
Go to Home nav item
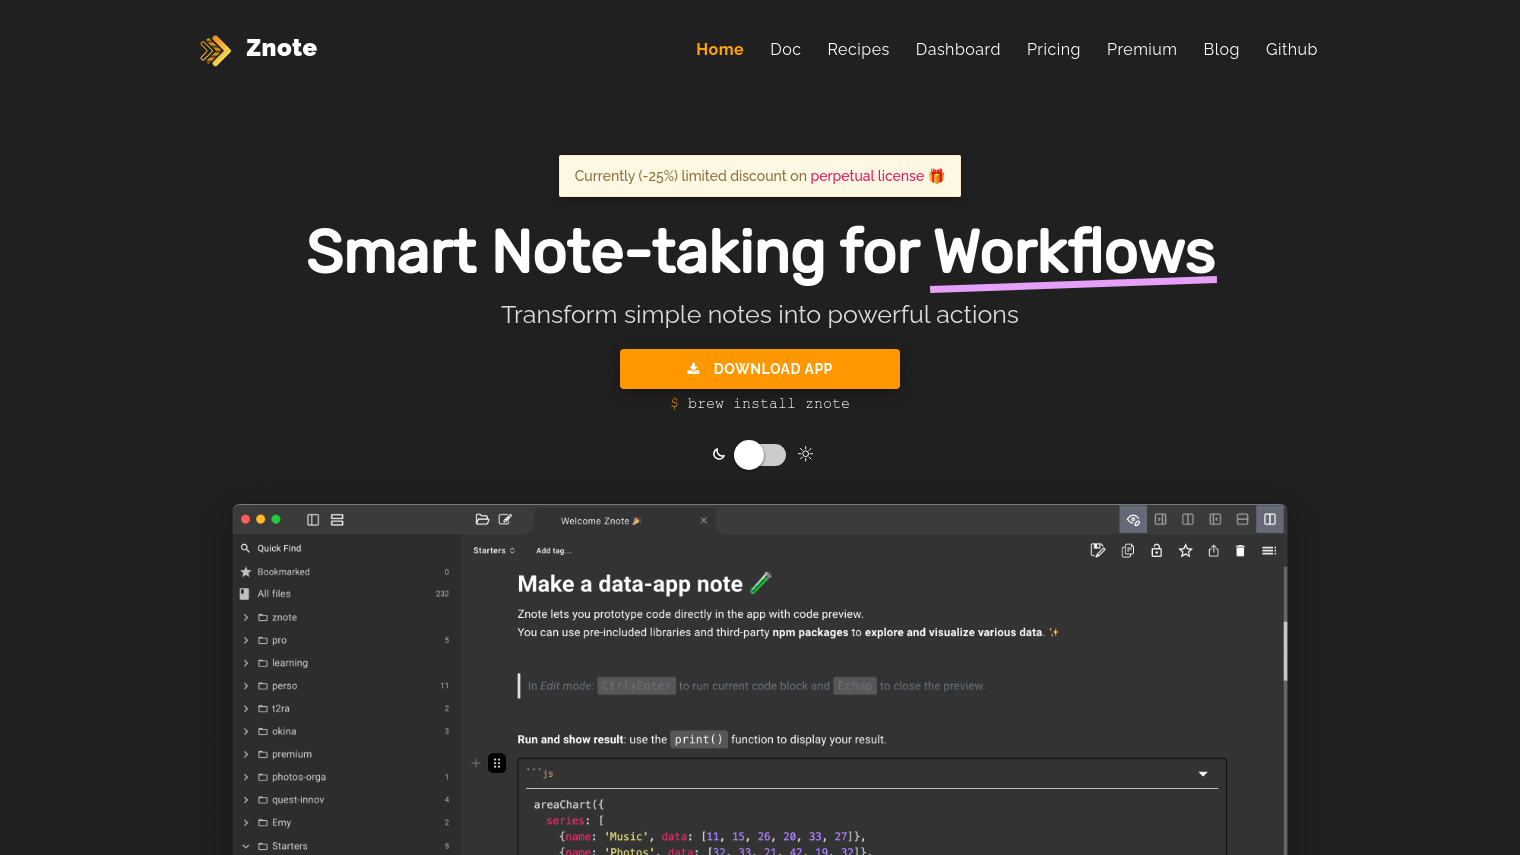(720, 49)
